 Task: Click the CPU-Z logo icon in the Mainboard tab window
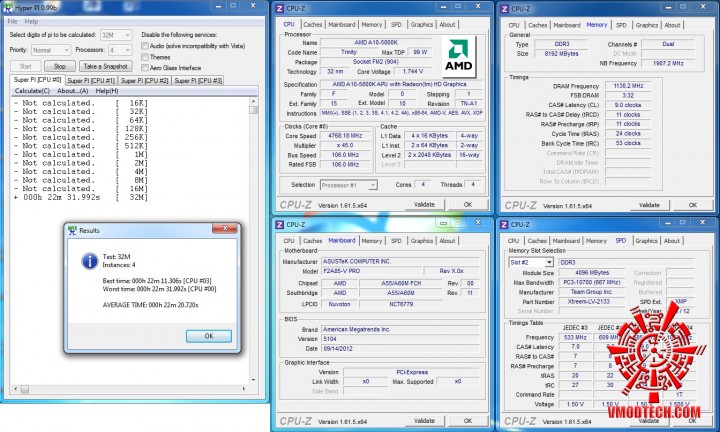pyautogui.click(x=280, y=224)
